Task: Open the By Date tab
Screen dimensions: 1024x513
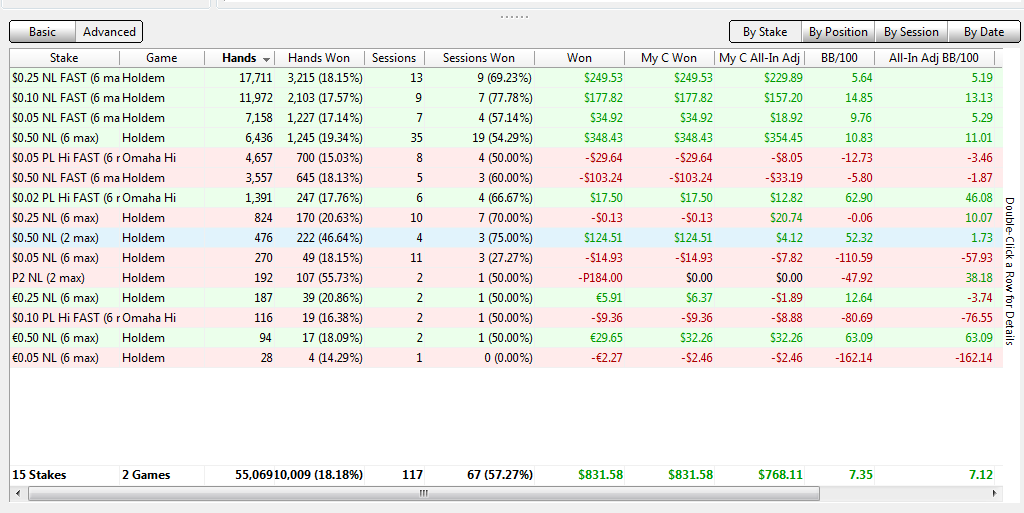Action: (x=984, y=31)
